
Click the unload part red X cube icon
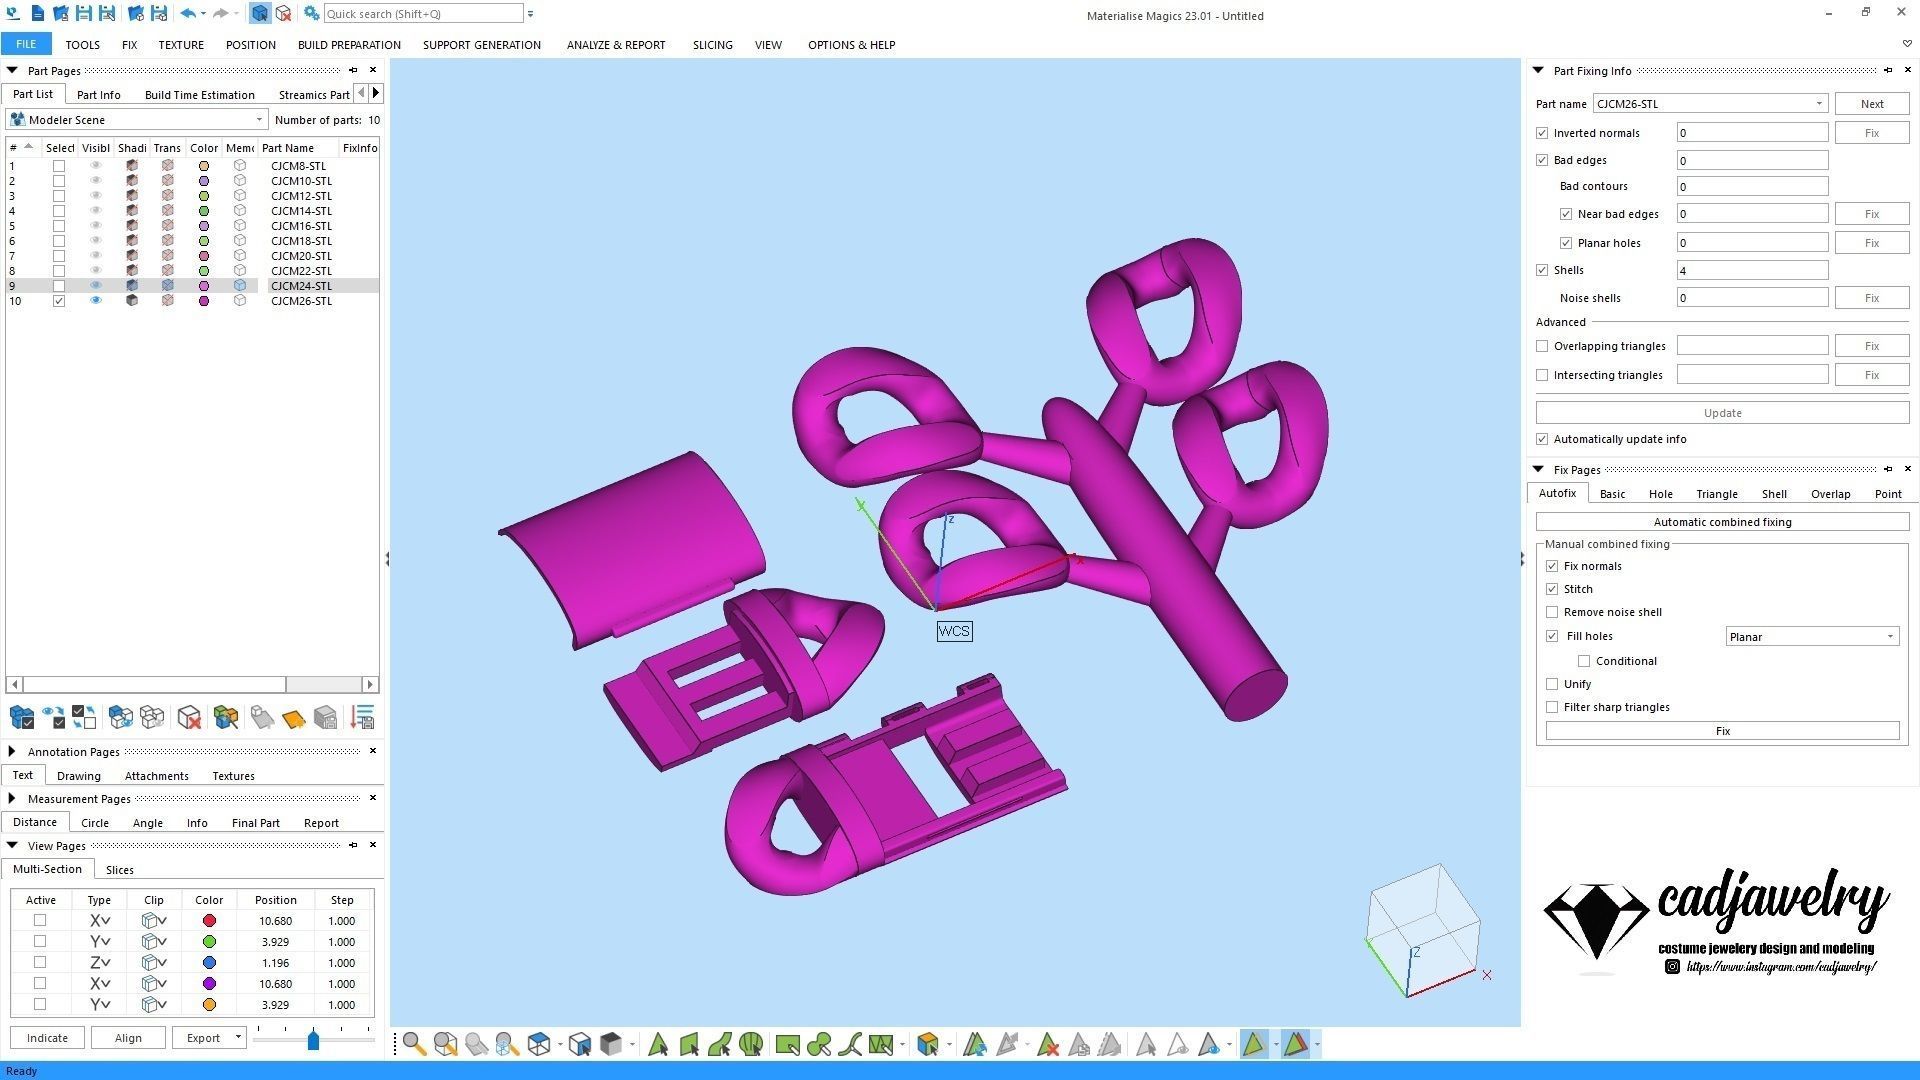(188, 717)
